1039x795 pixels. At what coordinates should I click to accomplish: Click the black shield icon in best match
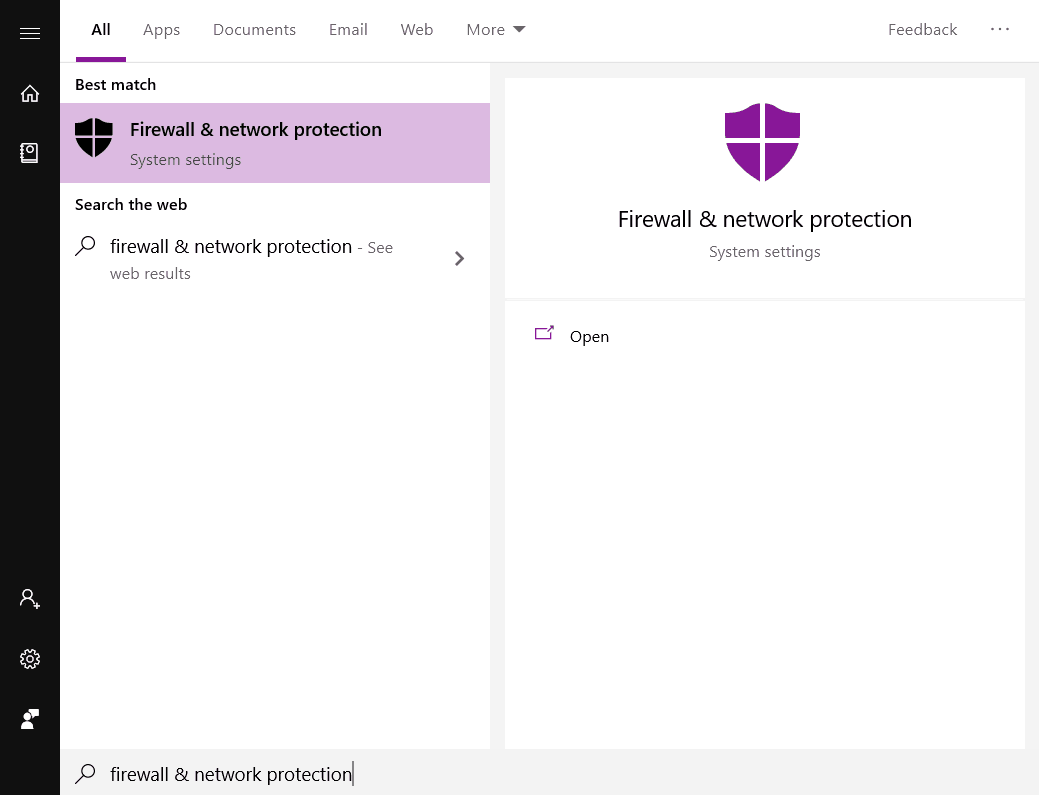tap(94, 138)
